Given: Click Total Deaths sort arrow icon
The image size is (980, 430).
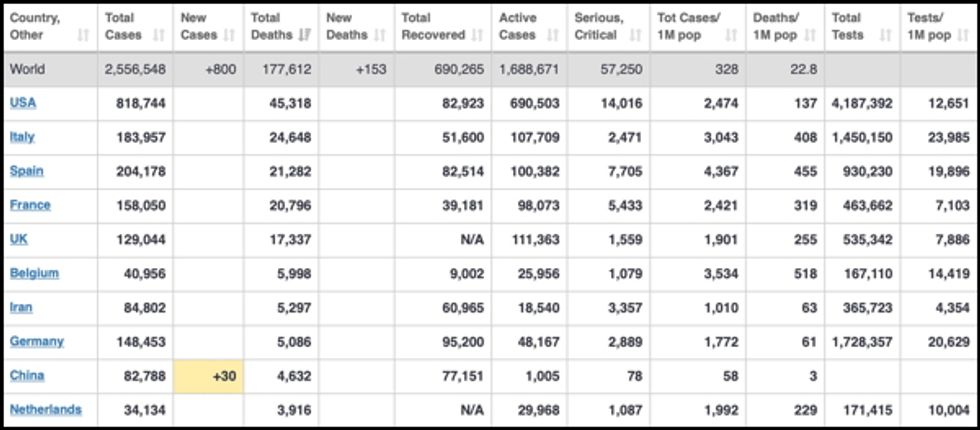Looking at the screenshot, I should (x=305, y=36).
